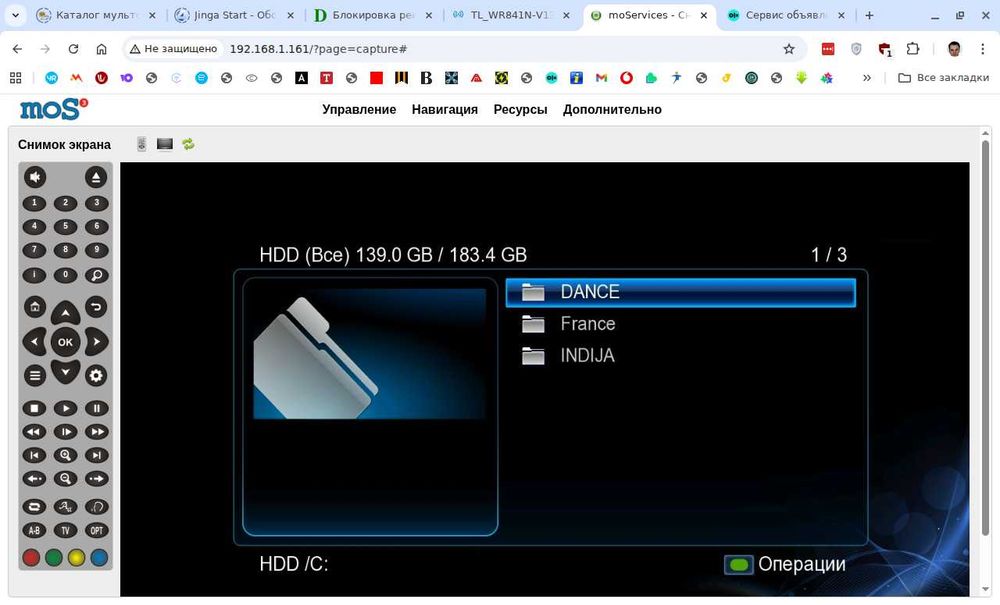The width and height of the screenshot is (1000, 605).
Task: Expand the hidden bookmarks chevron
Action: [867, 78]
